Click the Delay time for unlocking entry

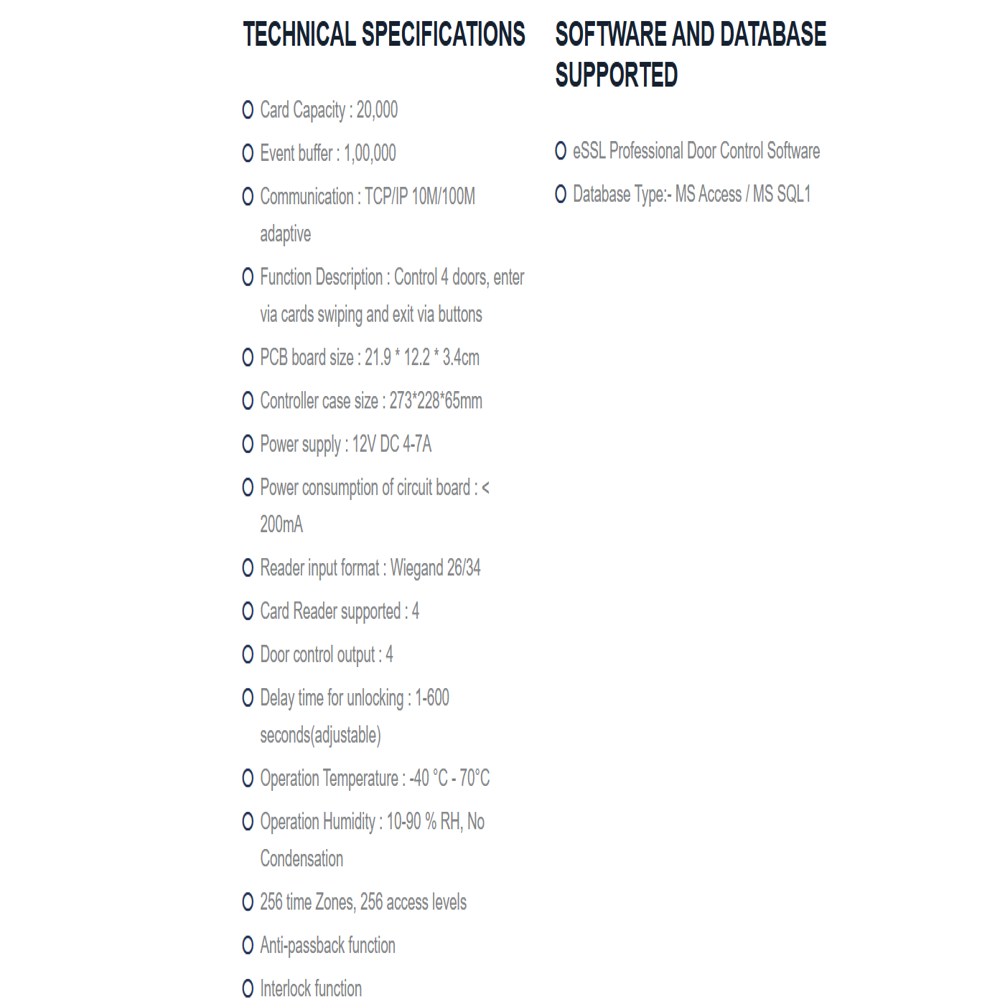pos(355,717)
